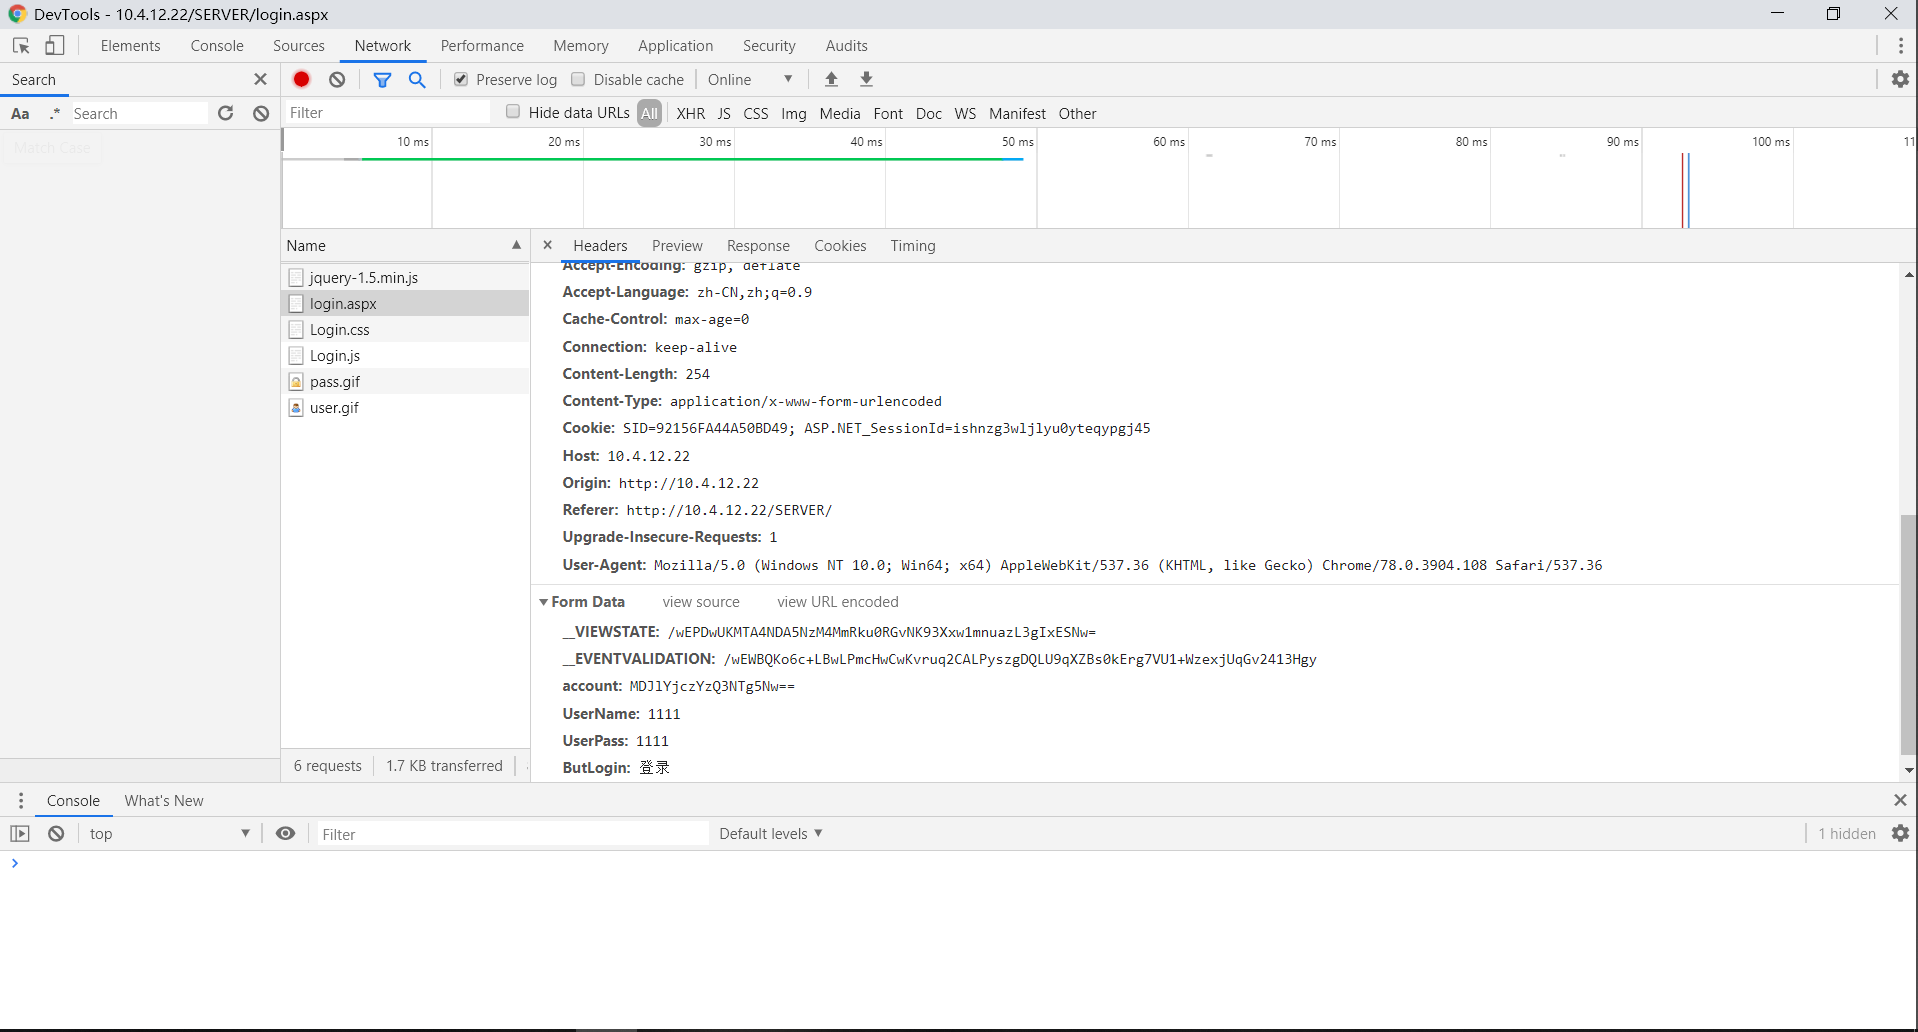The image size is (1918, 1032).
Task: Open the Performance tab
Action: pyautogui.click(x=482, y=46)
